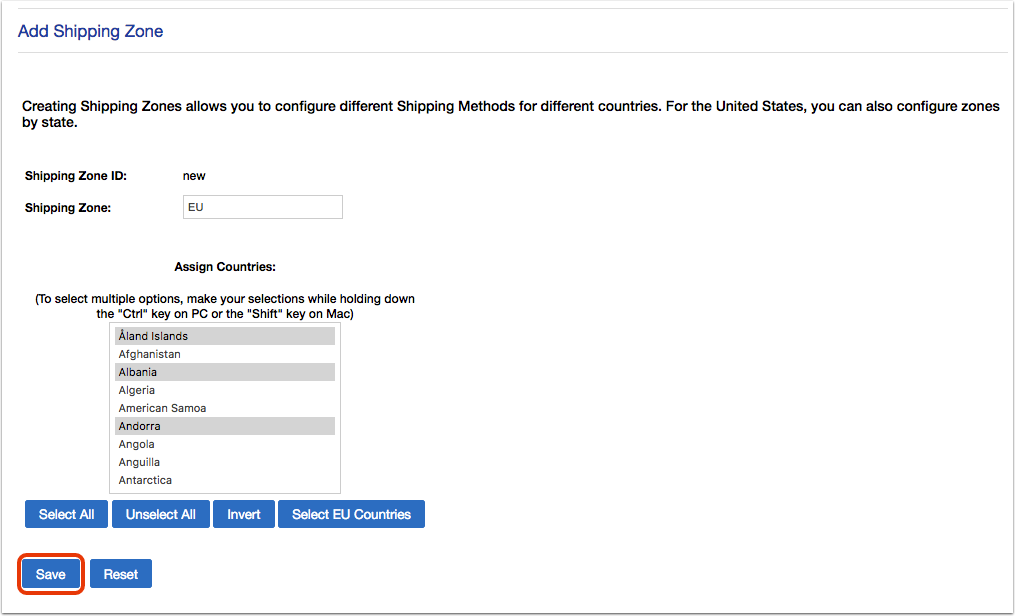Viewport: 1015px width, 616px height.
Task: Select Åland Islands in the country list
Action: coord(225,336)
